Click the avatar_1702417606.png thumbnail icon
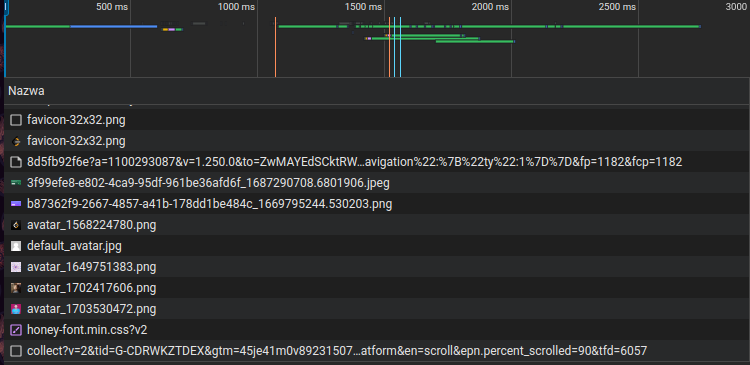Viewport: 750px width, 365px height. pos(16,288)
